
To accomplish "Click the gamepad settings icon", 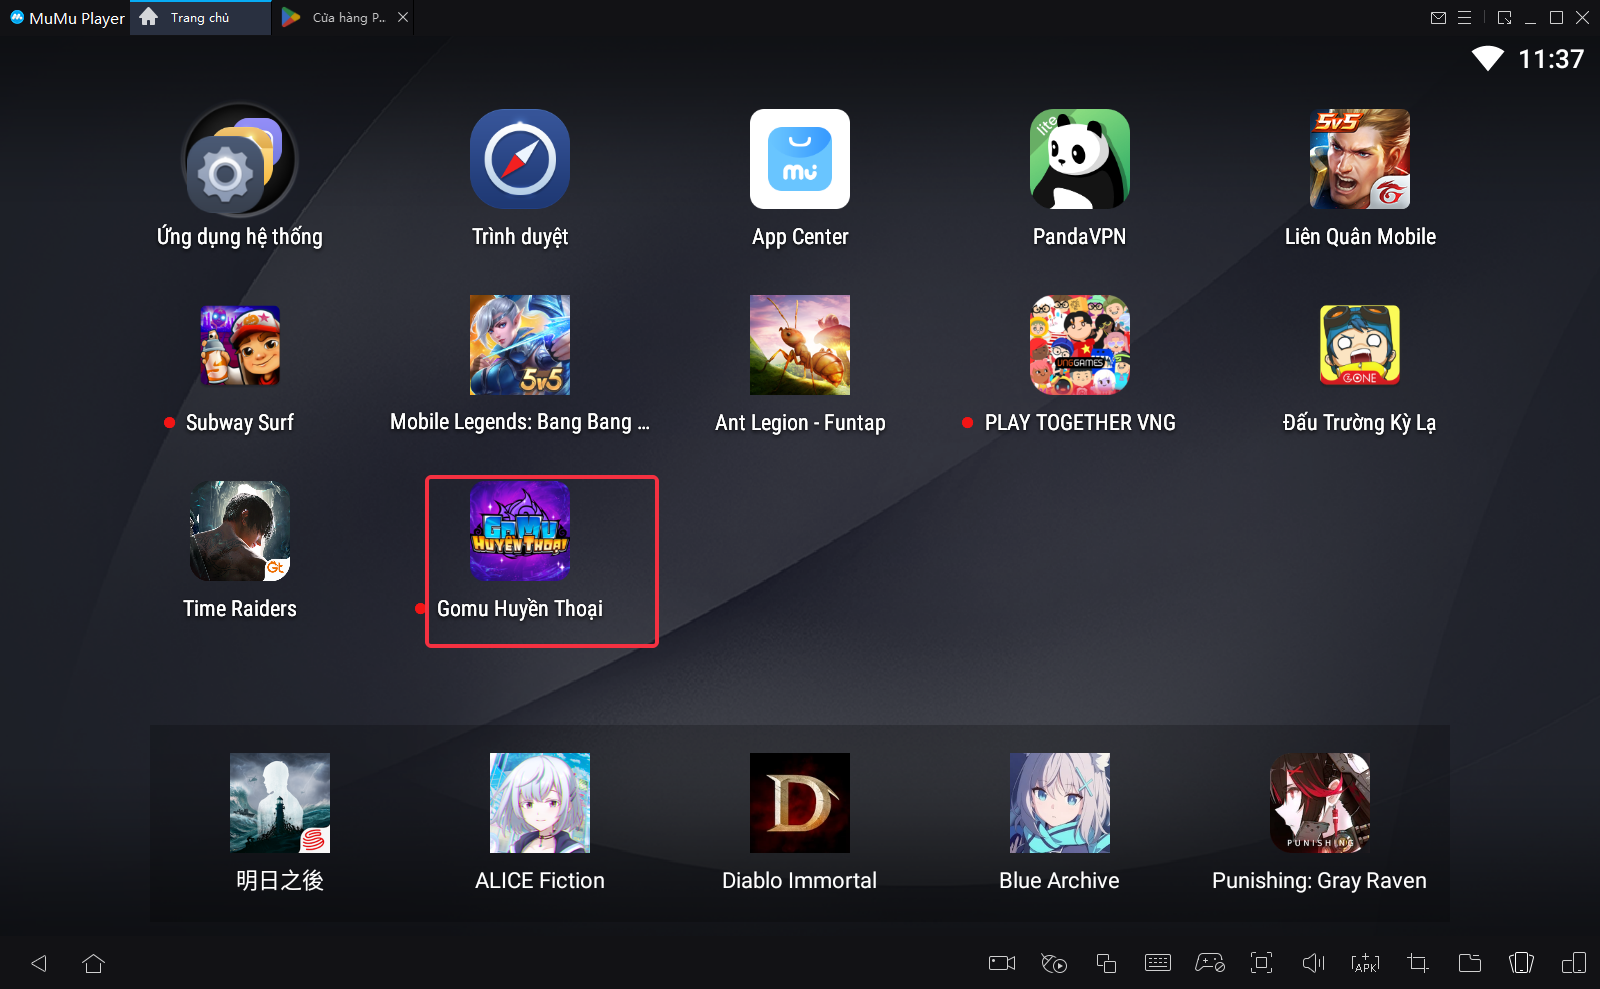I will tap(1210, 963).
